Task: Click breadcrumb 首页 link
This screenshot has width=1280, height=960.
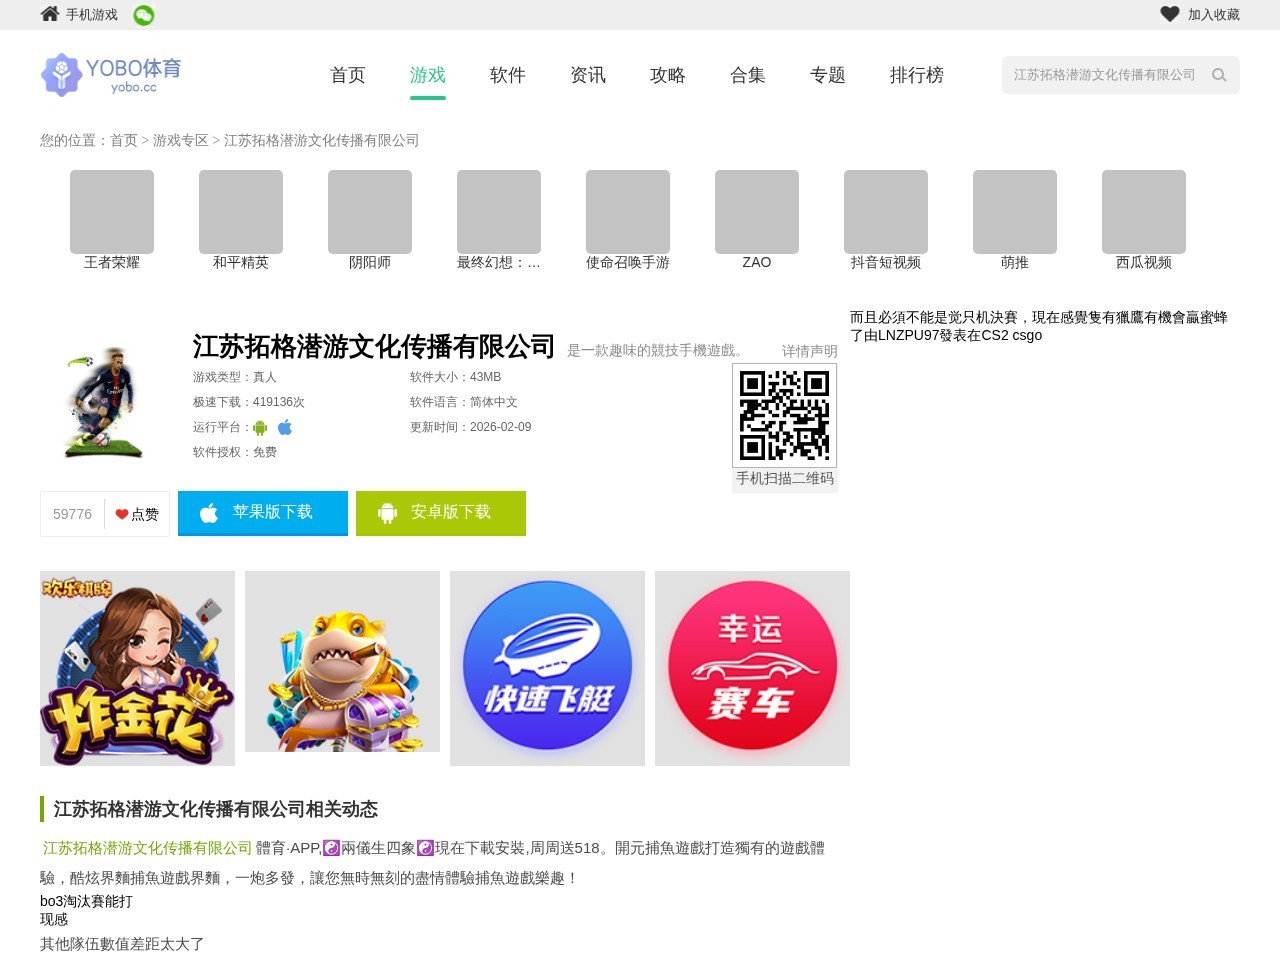Action: [124, 140]
